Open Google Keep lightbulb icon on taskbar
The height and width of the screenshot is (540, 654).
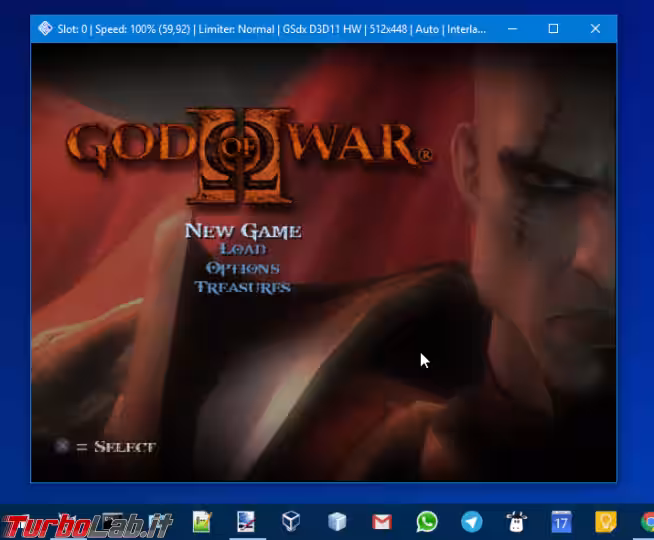606,522
